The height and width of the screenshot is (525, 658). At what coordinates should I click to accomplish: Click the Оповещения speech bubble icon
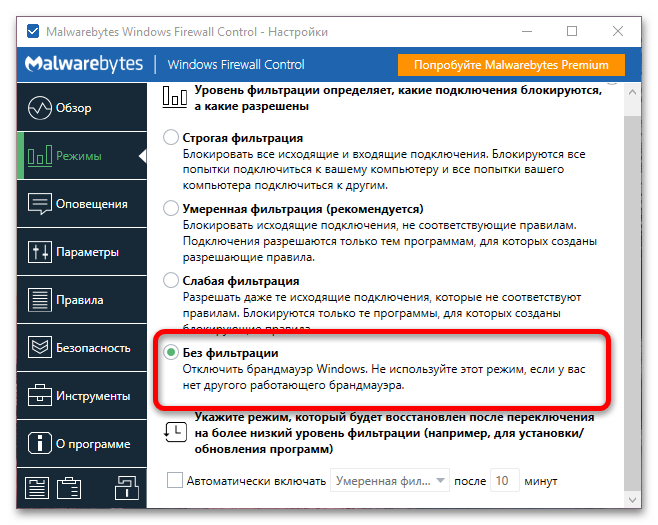pyautogui.click(x=40, y=204)
